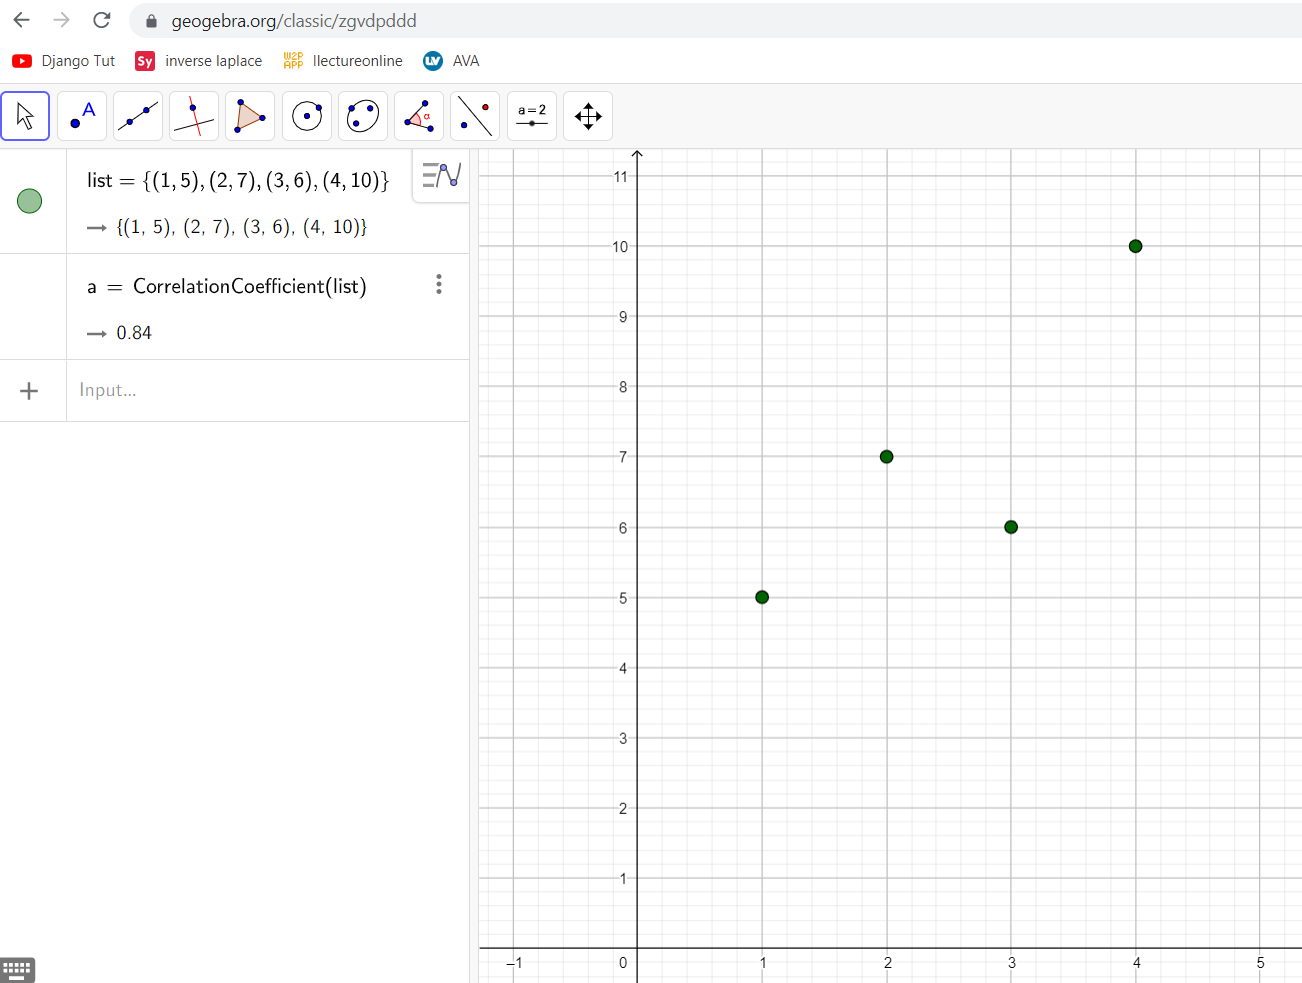Select the Point tool
Image resolution: width=1302 pixels, height=983 pixels.
(82, 116)
